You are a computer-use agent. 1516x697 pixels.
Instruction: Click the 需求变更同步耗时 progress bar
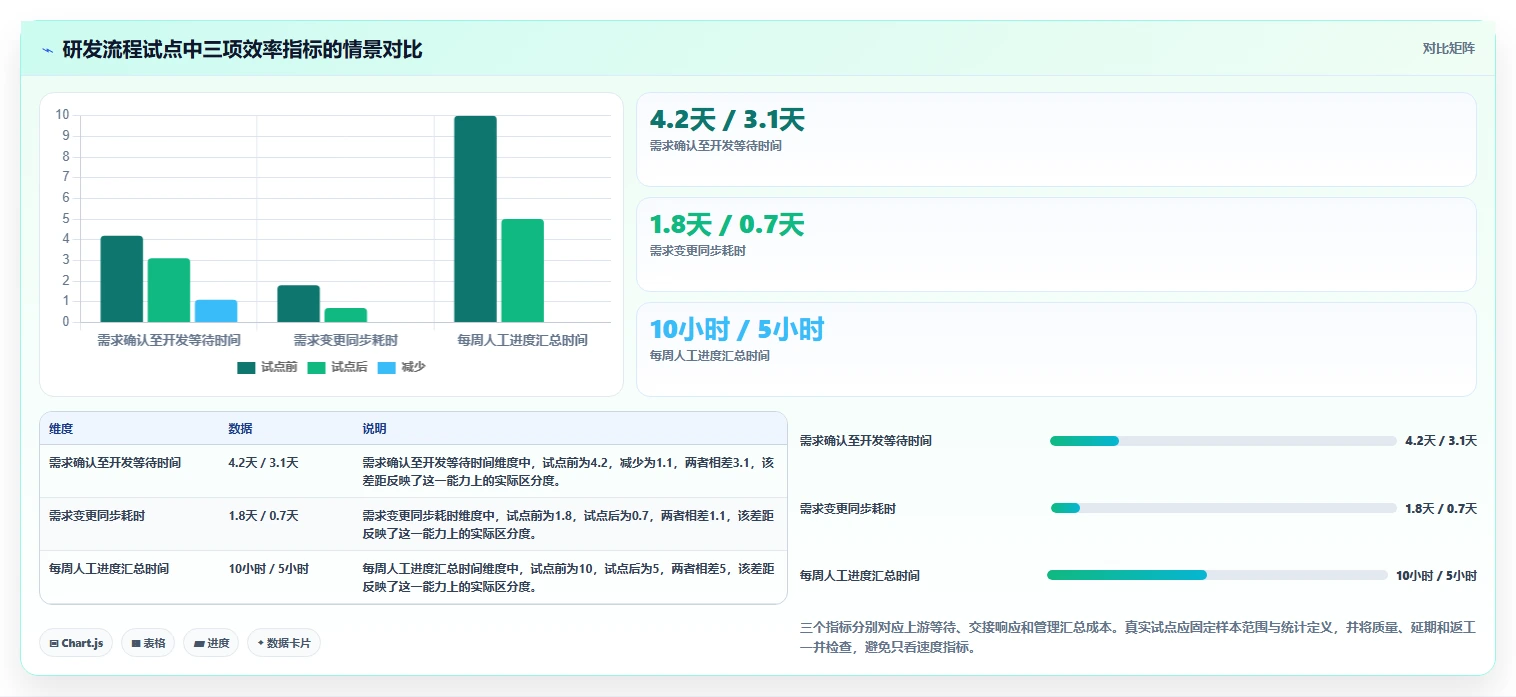(1223, 508)
